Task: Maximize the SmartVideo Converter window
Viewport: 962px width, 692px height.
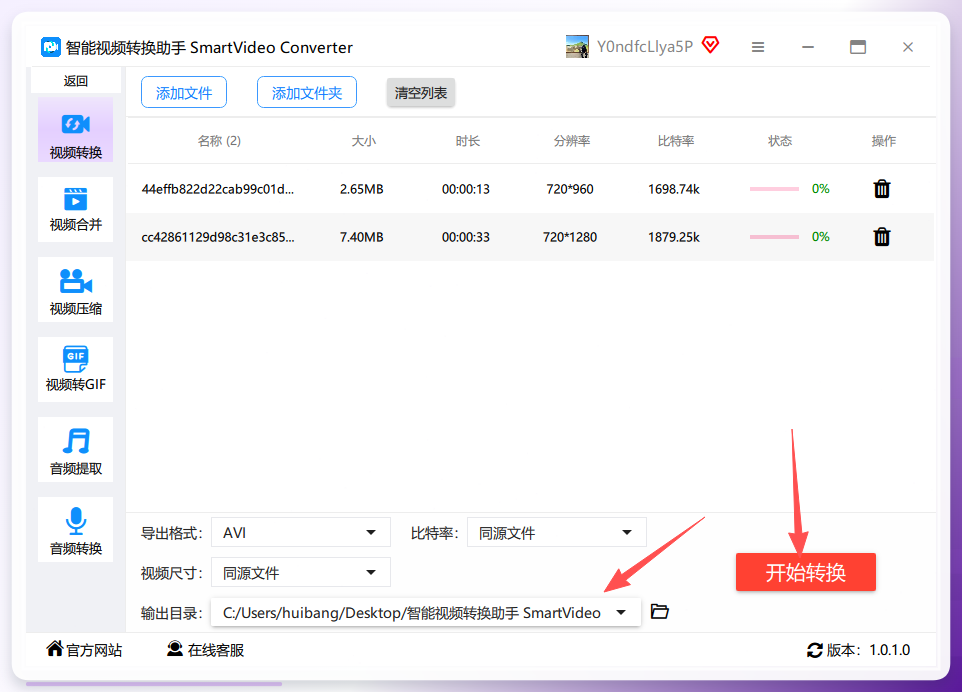Action: [858, 47]
